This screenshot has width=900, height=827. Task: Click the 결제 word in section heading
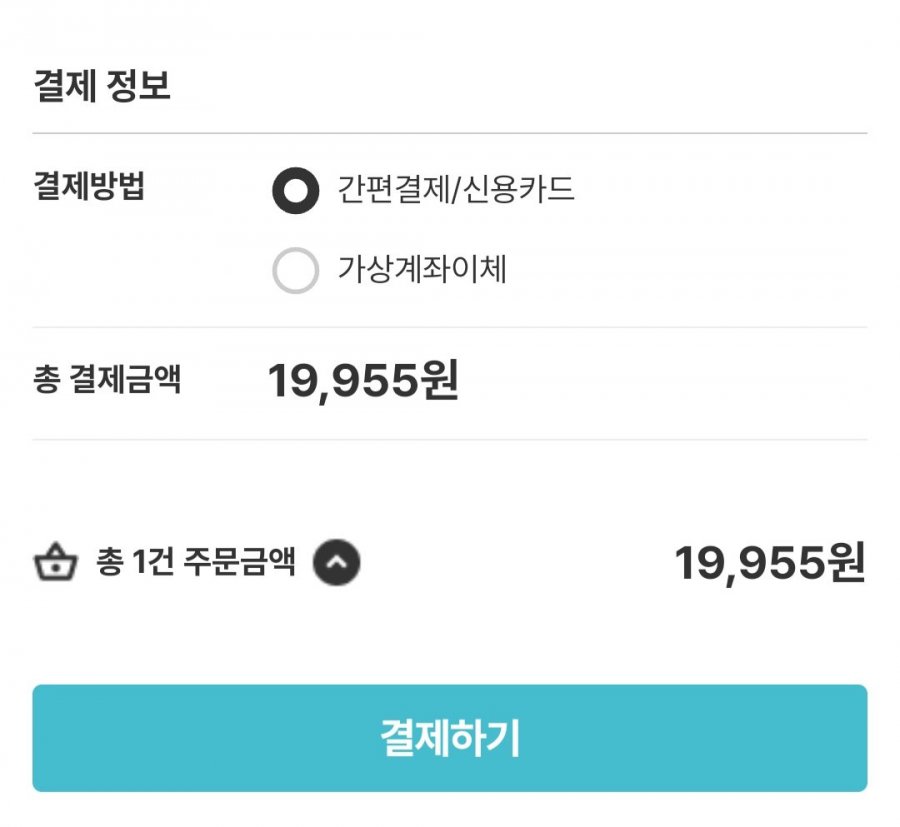(x=65, y=86)
